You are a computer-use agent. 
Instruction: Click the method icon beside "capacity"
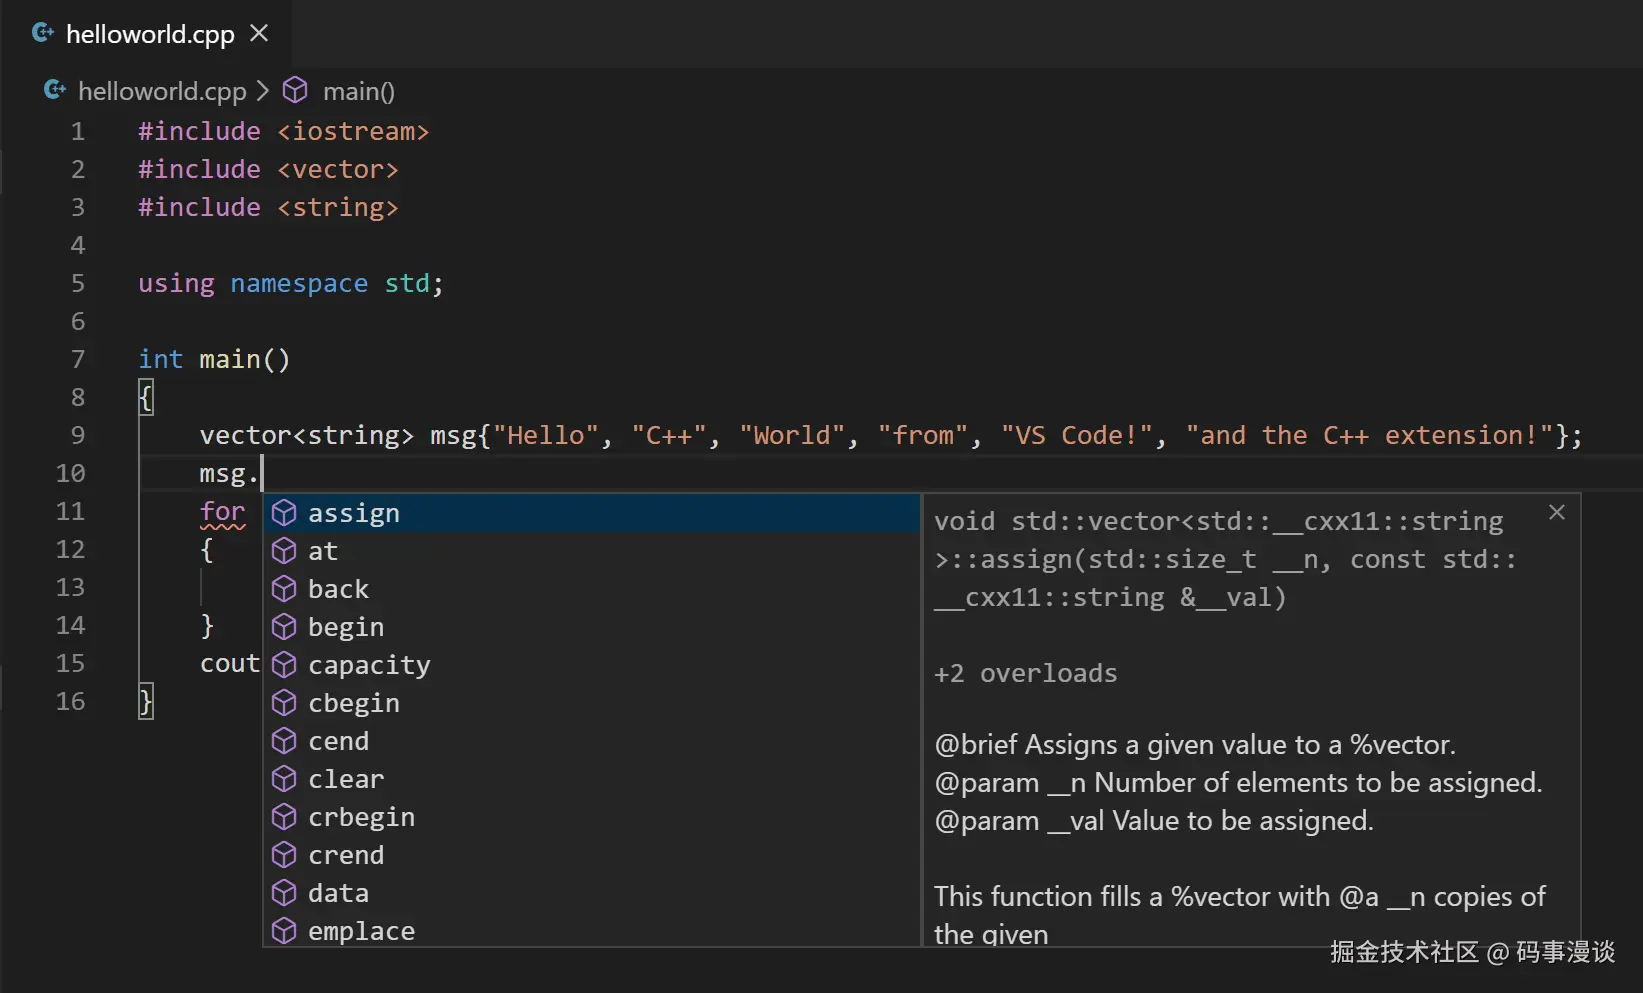284,665
